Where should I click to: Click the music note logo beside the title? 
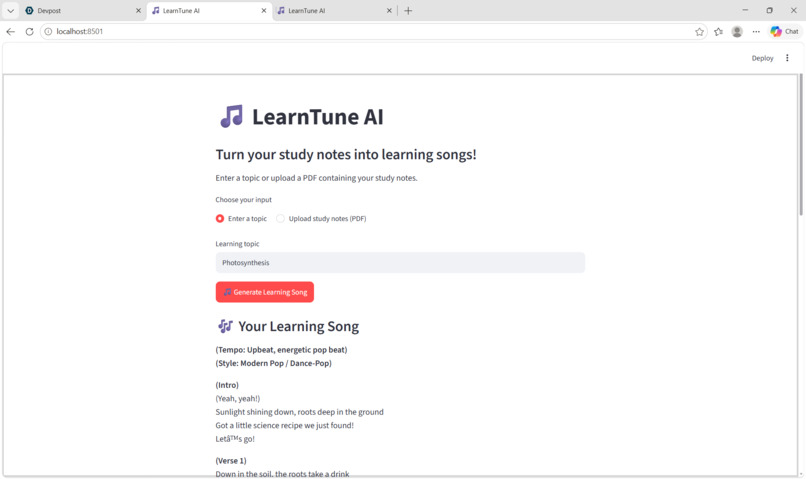(x=231, y=116)
